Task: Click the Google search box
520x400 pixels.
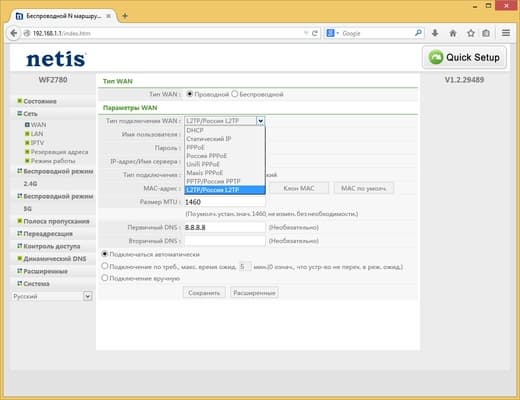Action: (x=377, y=33)
